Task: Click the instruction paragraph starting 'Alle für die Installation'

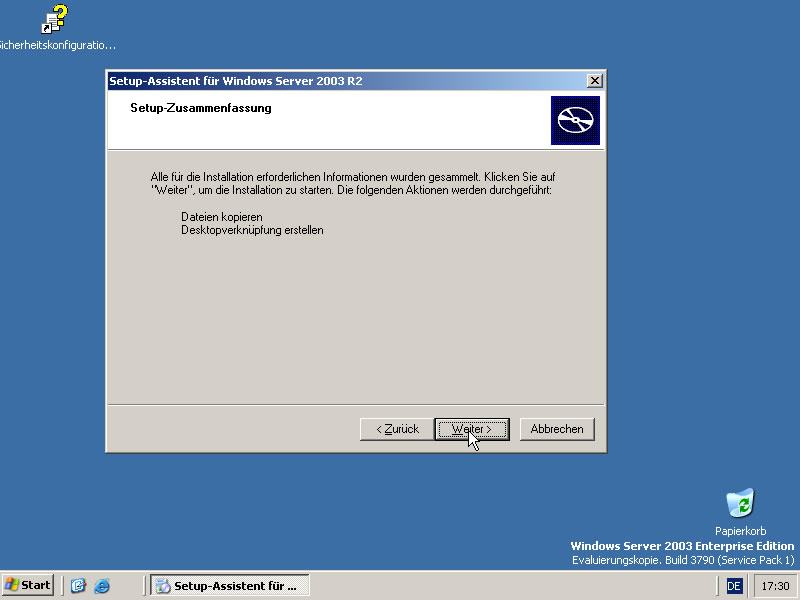Action: (350, 182)
